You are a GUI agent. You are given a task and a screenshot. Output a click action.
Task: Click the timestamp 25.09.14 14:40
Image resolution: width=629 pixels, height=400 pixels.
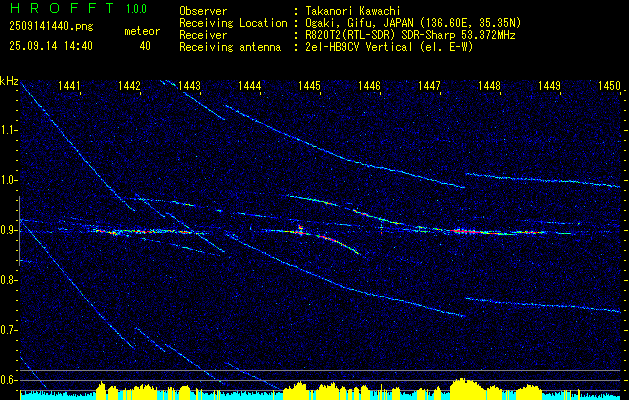51,46
